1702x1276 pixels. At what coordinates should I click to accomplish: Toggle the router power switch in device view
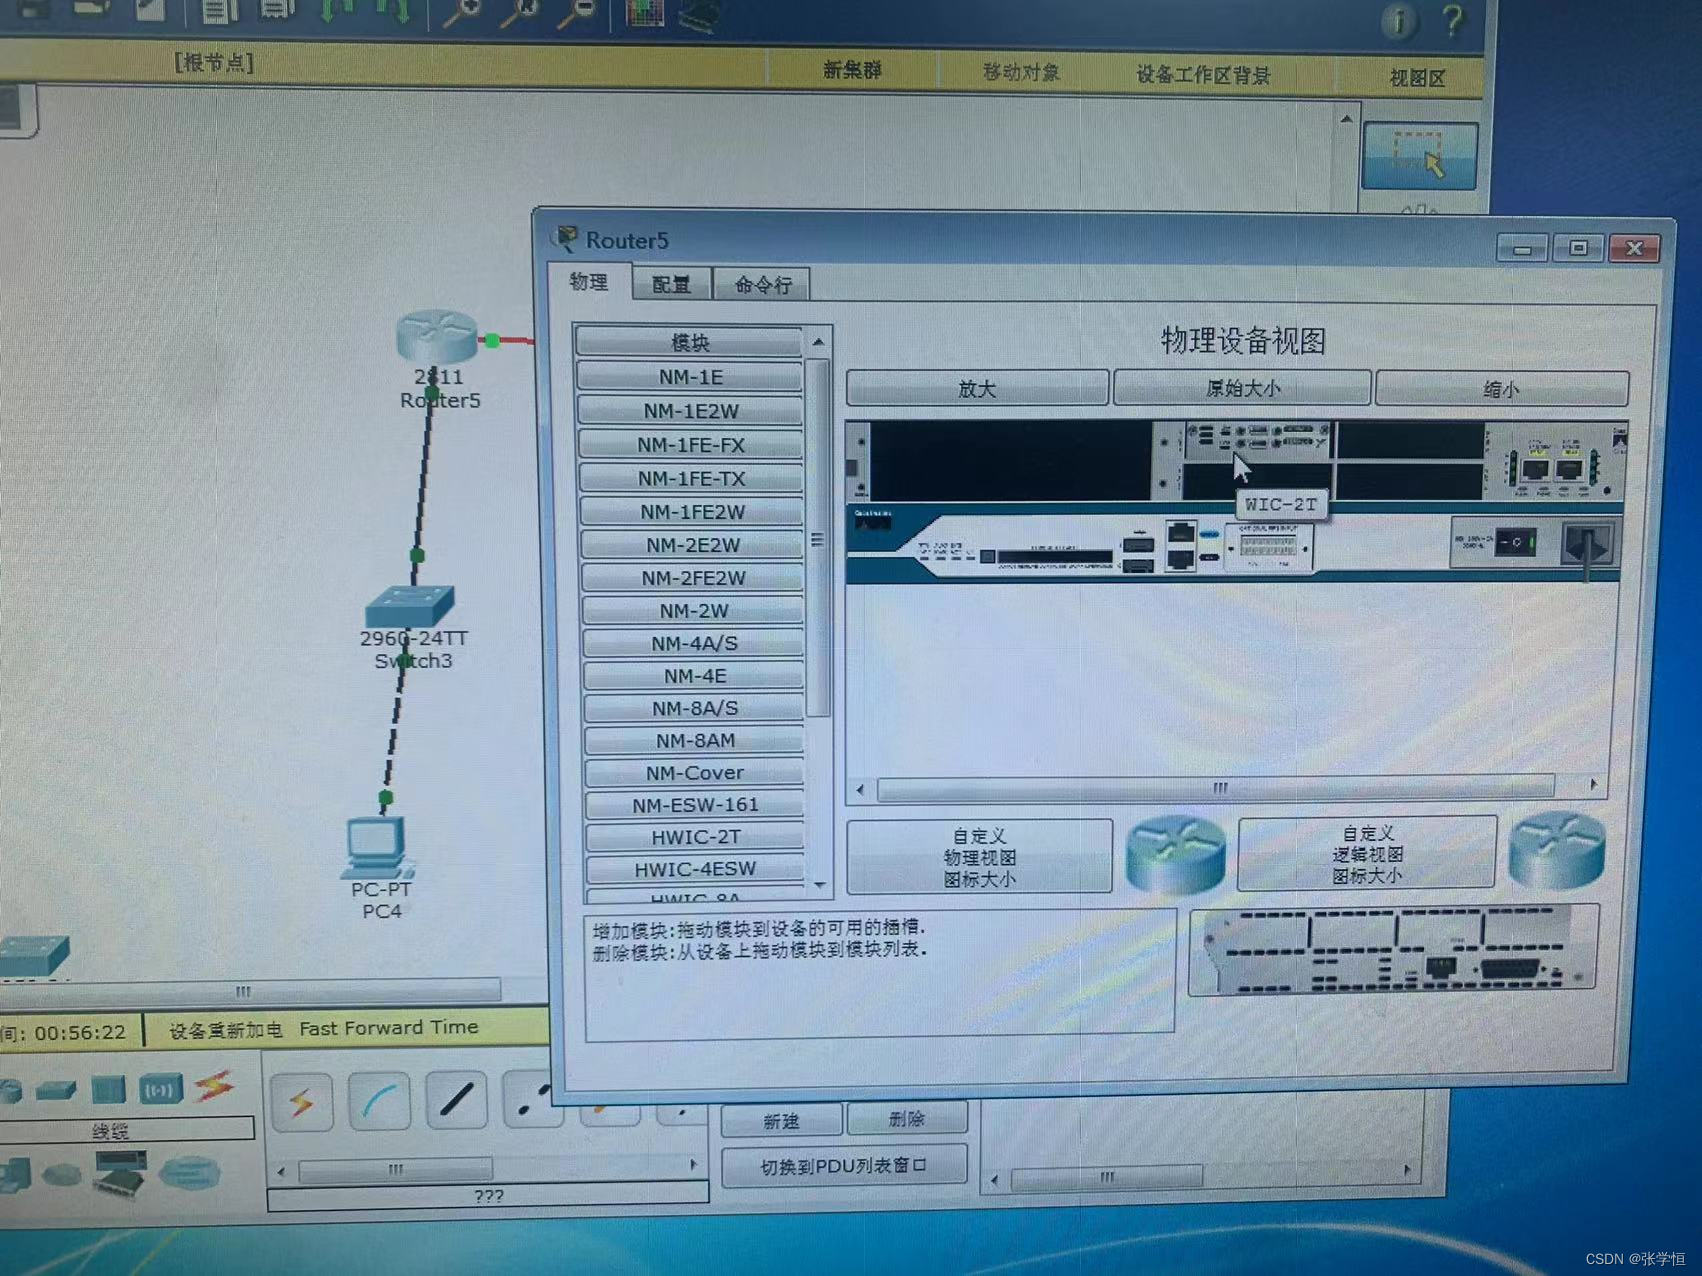tap(1515, 543)
